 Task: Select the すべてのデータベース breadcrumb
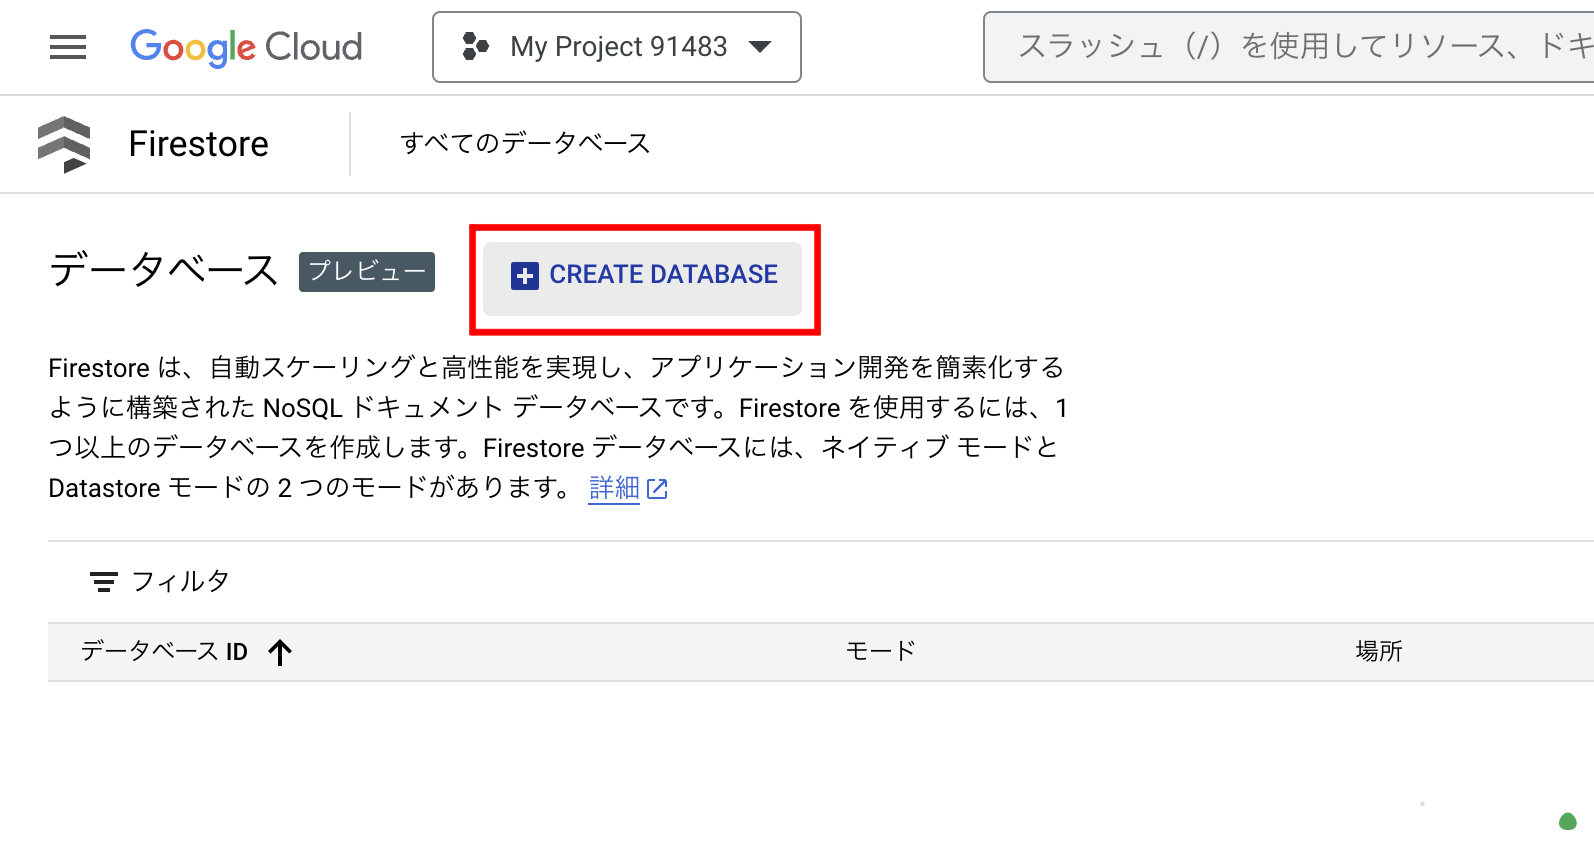(526, 143)
